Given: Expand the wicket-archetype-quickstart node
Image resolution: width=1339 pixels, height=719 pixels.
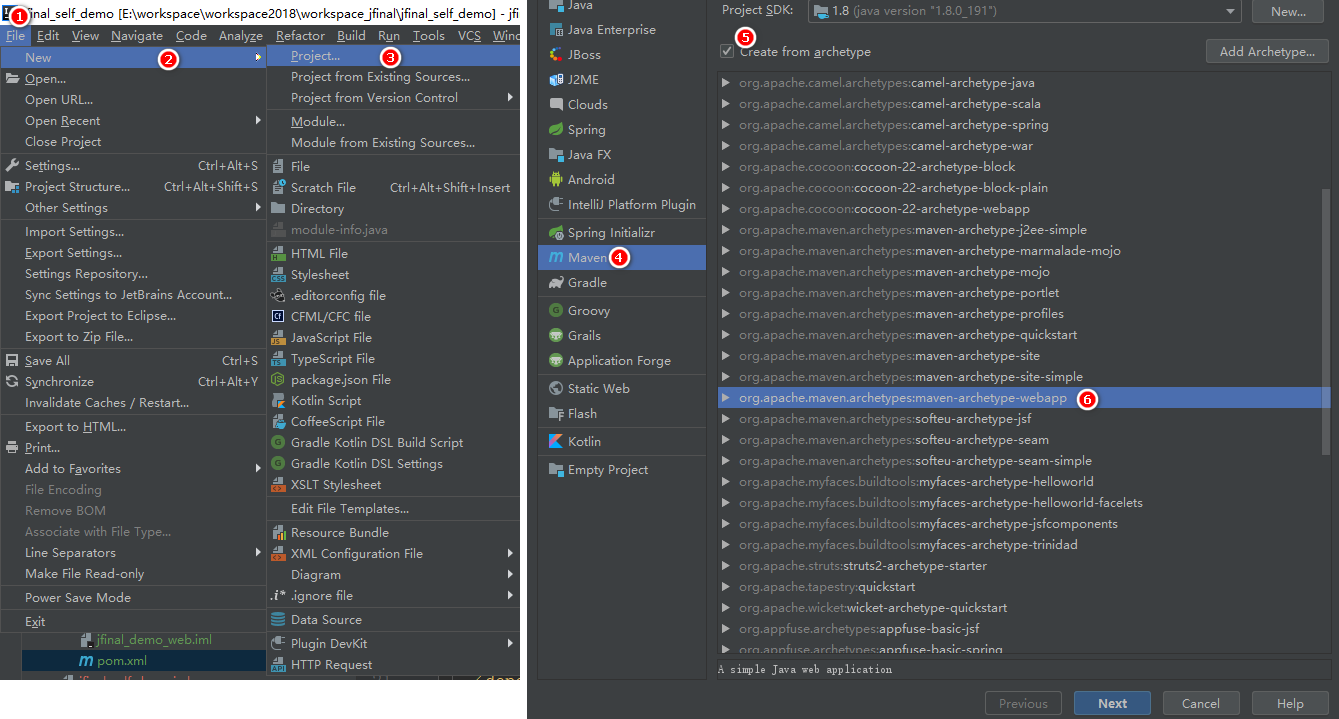Looking at the screenshot, I should (x=726, y=608).
